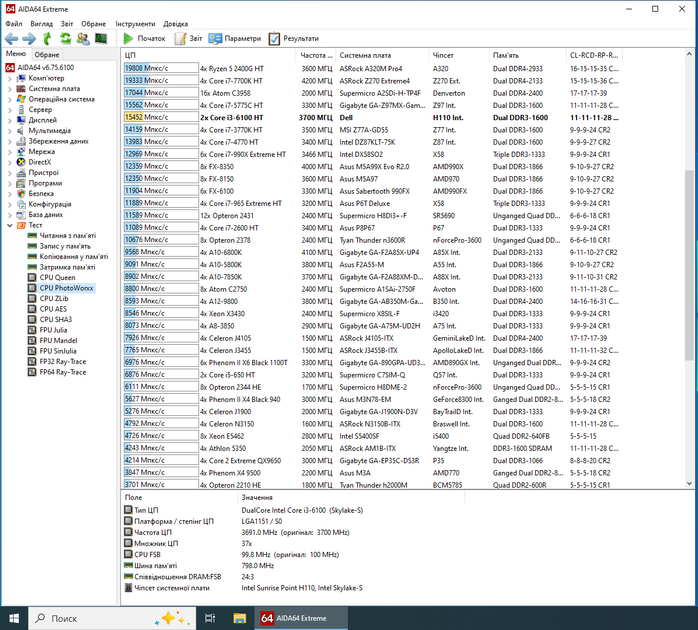Select Безпека tree item

tap(41, 194)
